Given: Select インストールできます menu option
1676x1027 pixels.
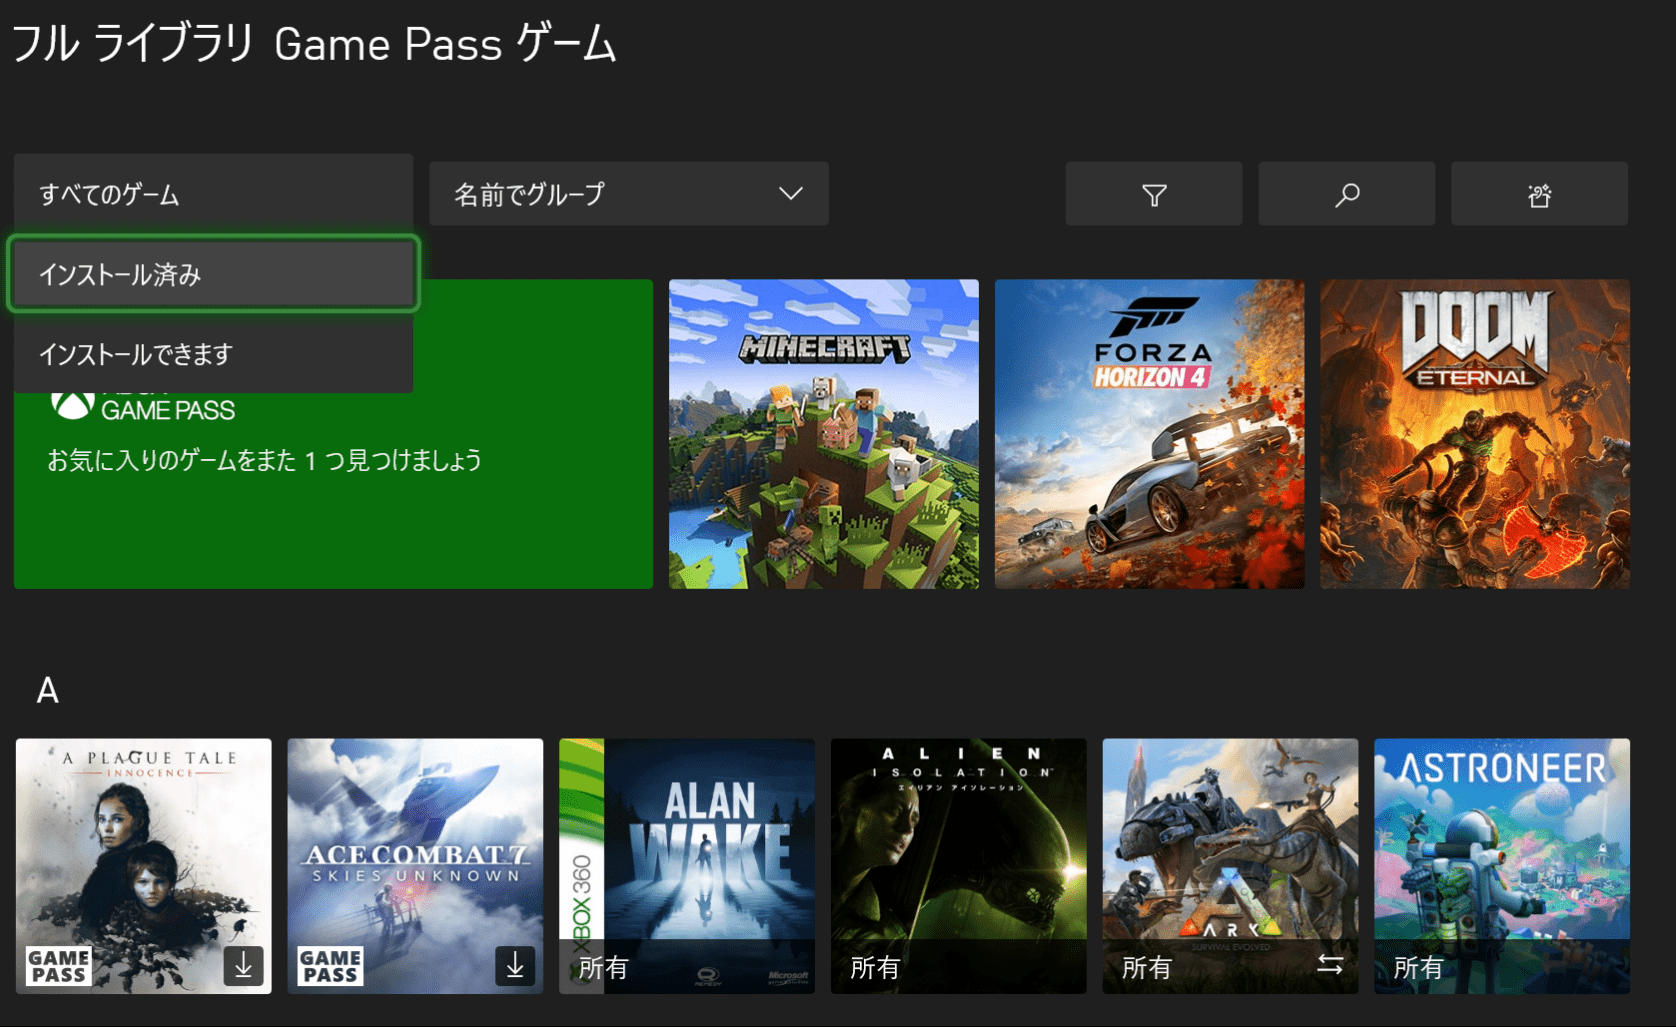Looking at the screenshot, I should click(213, 354).
